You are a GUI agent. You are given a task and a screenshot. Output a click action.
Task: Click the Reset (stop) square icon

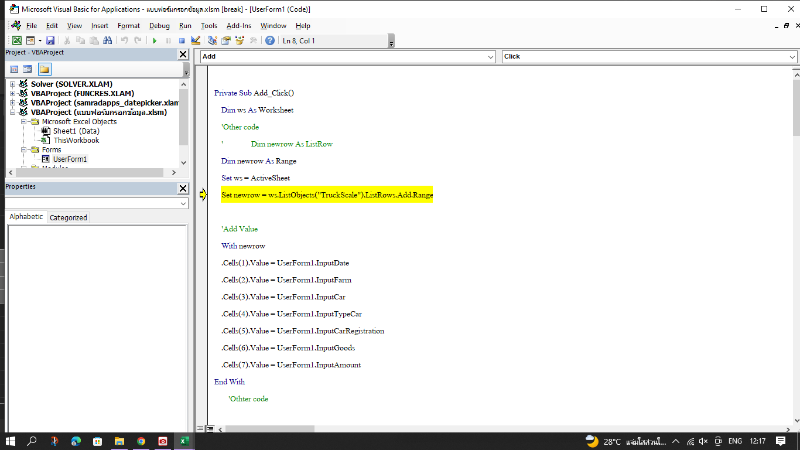point(182,41)
